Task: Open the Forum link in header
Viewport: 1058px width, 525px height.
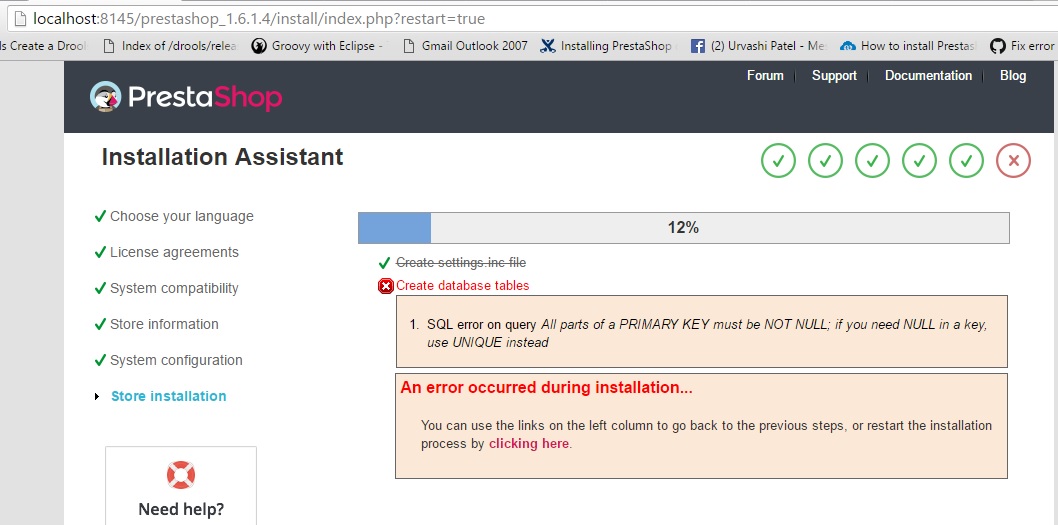Action: [x=765, y=76]
